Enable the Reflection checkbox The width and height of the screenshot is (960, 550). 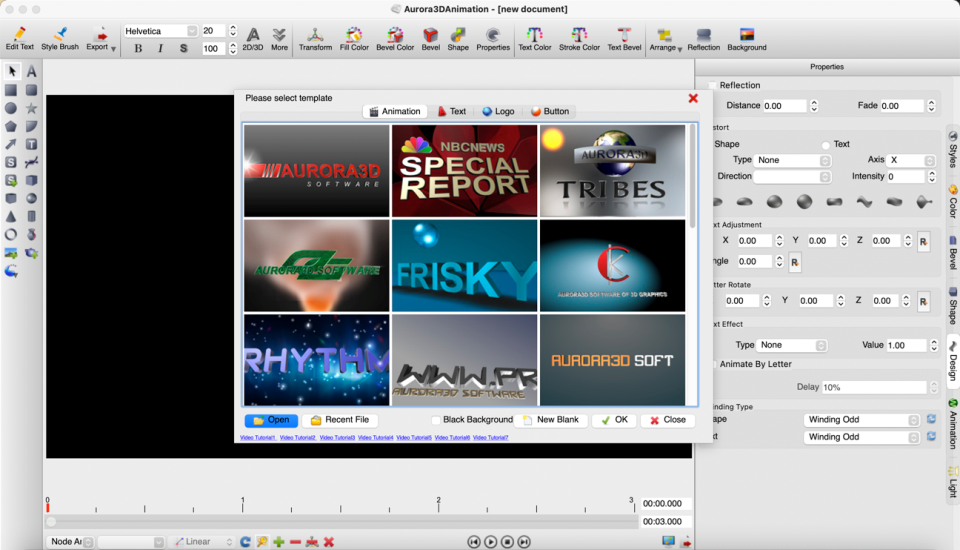pyautogui.click(x=712, y=85)
